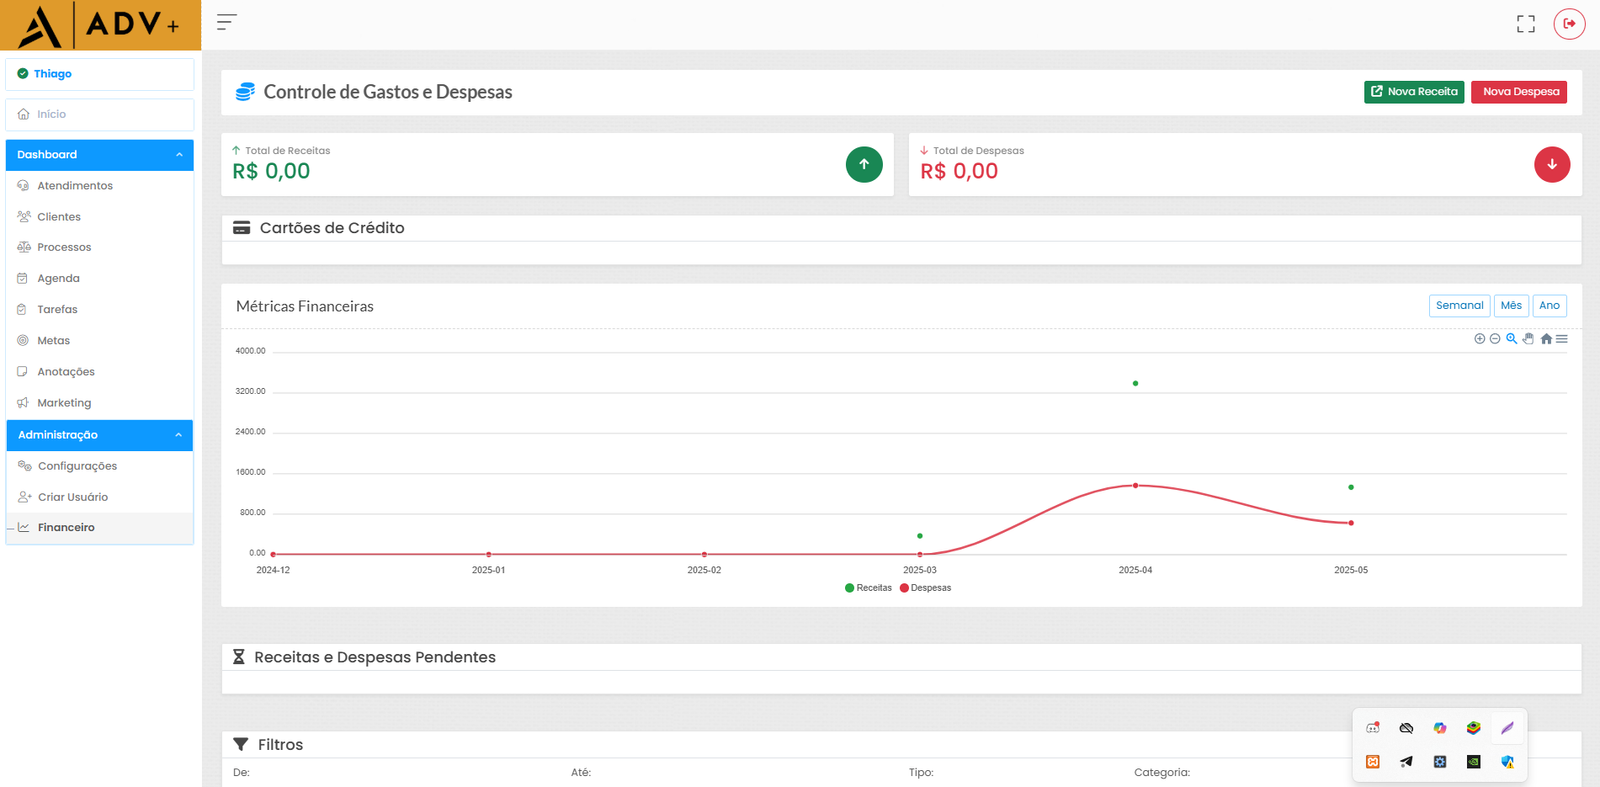Enter fullscreen mode via header icon
This screenshot has width=1600, height=787.
(x=1525, y=24)
